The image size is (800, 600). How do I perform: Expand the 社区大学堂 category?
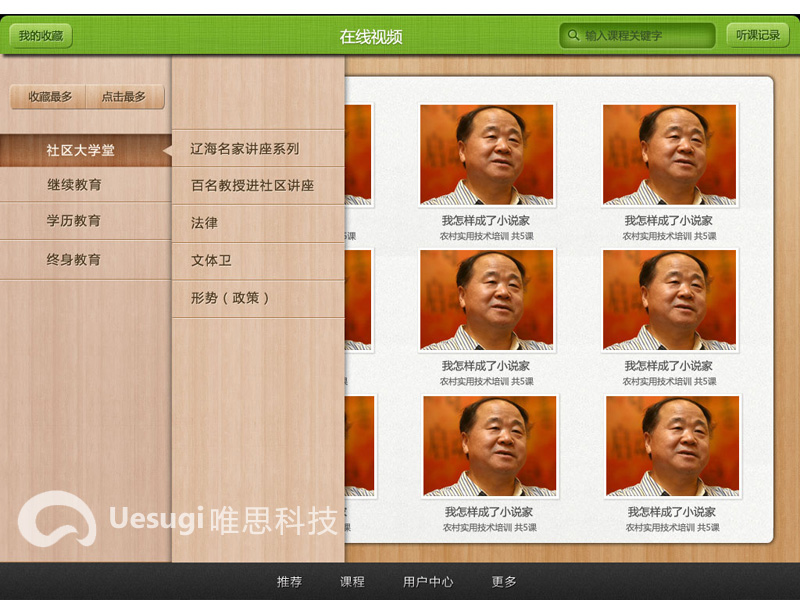[81, 150]
